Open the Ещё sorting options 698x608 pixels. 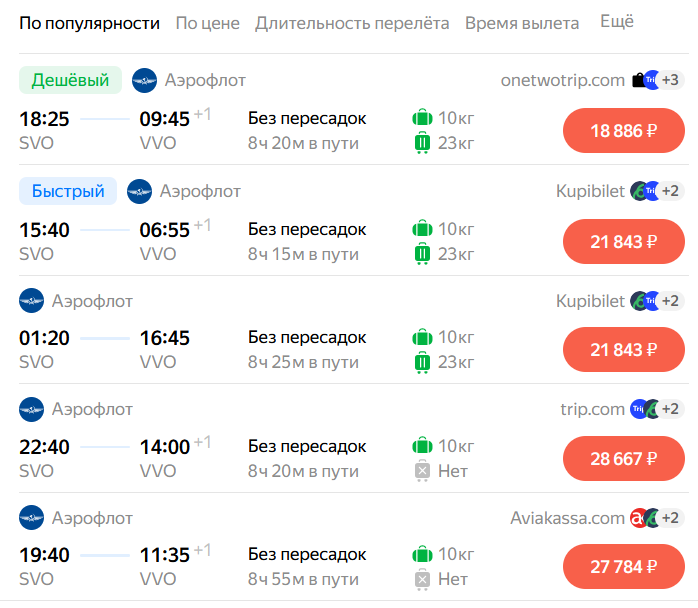pyautogui.click(x=617, y=21)
